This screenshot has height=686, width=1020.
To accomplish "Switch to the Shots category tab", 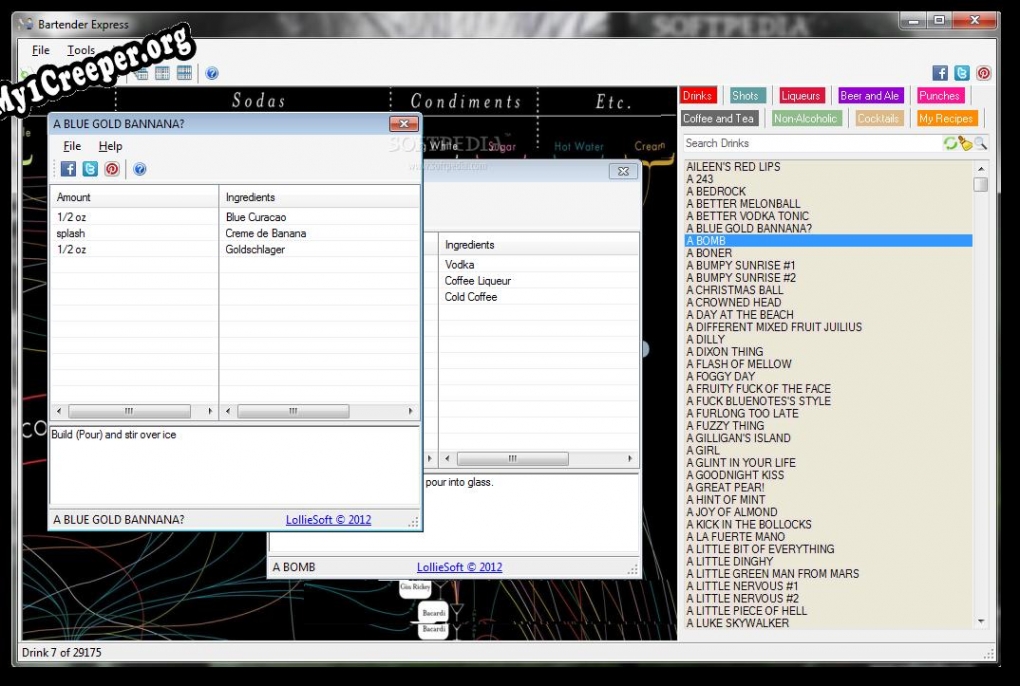I will pyautogui.click(x=745, y=96).
